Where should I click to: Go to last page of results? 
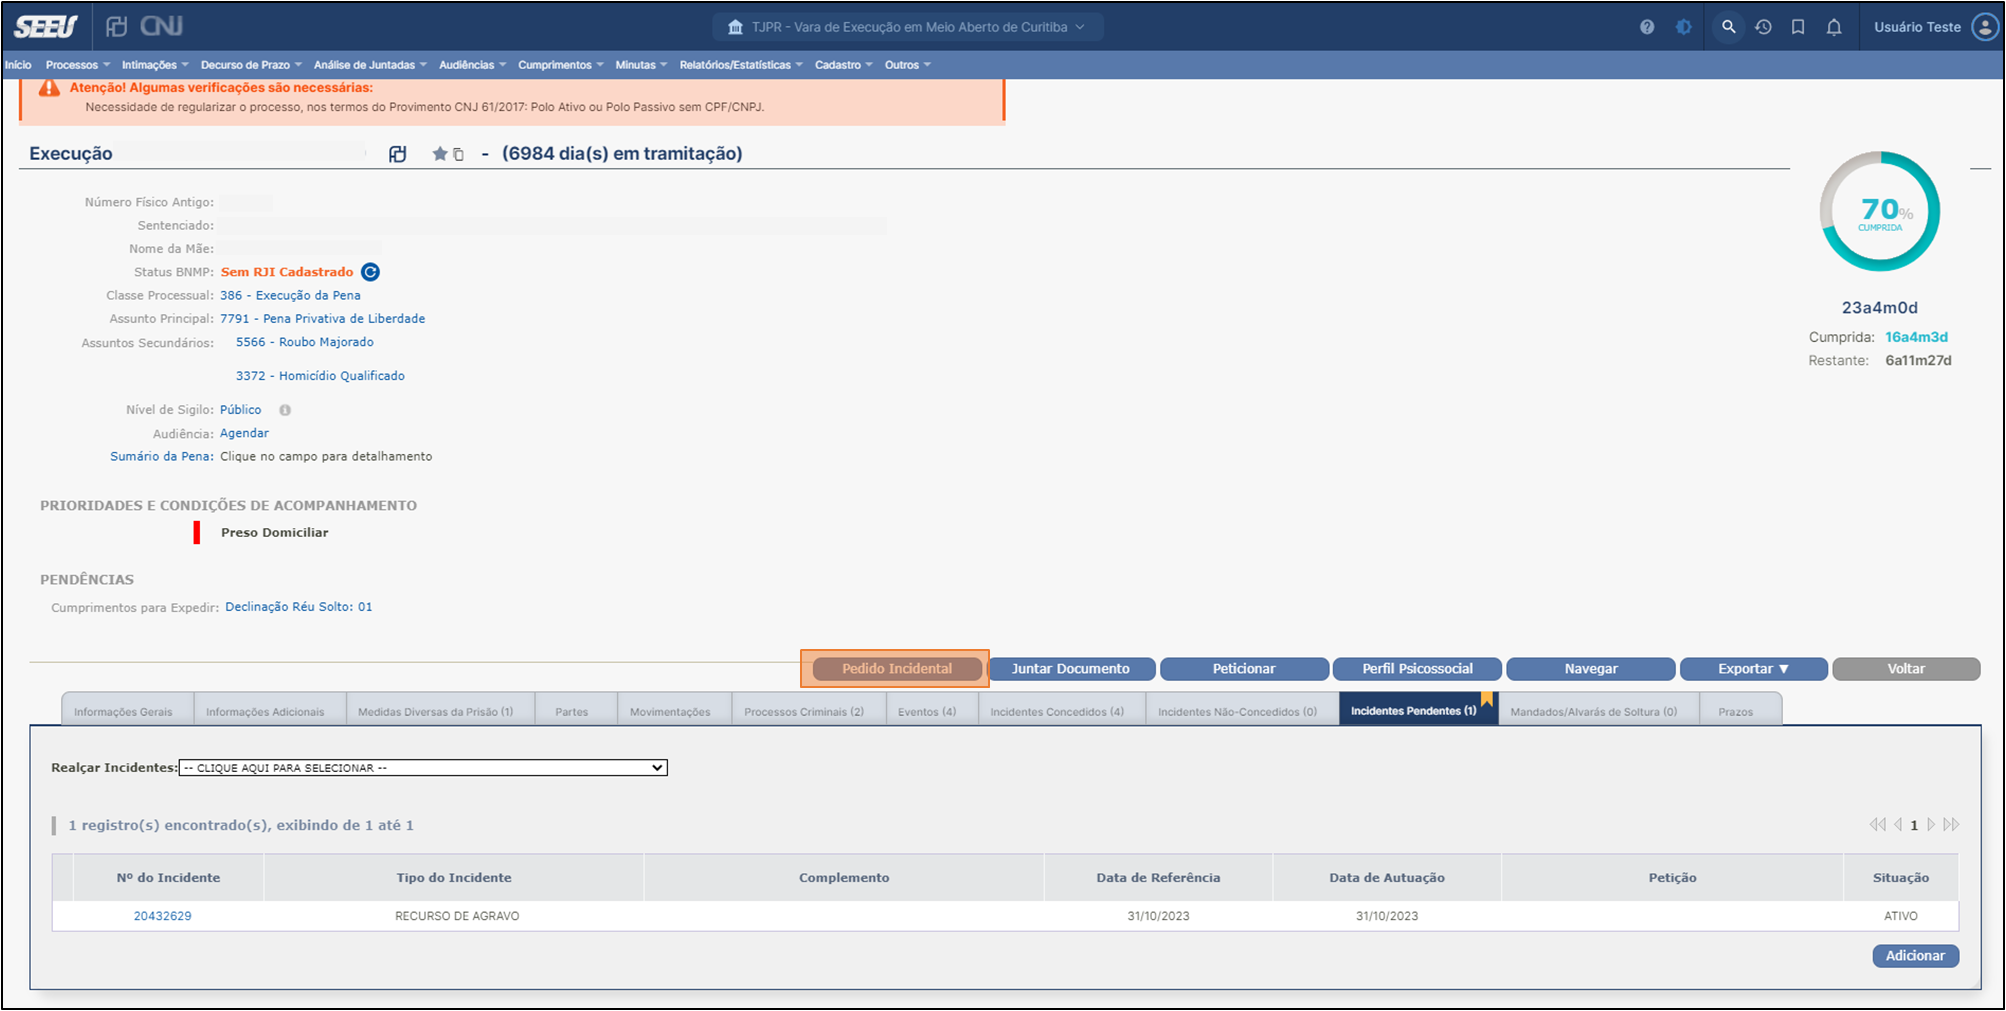click(x=1951, y=825)
